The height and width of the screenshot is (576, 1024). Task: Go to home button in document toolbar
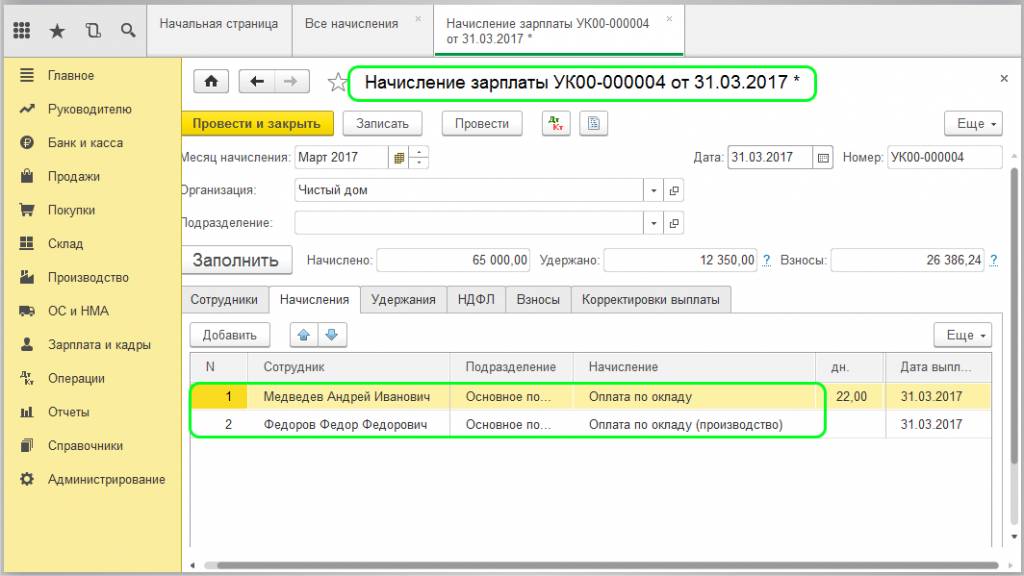pyautogui.click(x=211, y=82)
